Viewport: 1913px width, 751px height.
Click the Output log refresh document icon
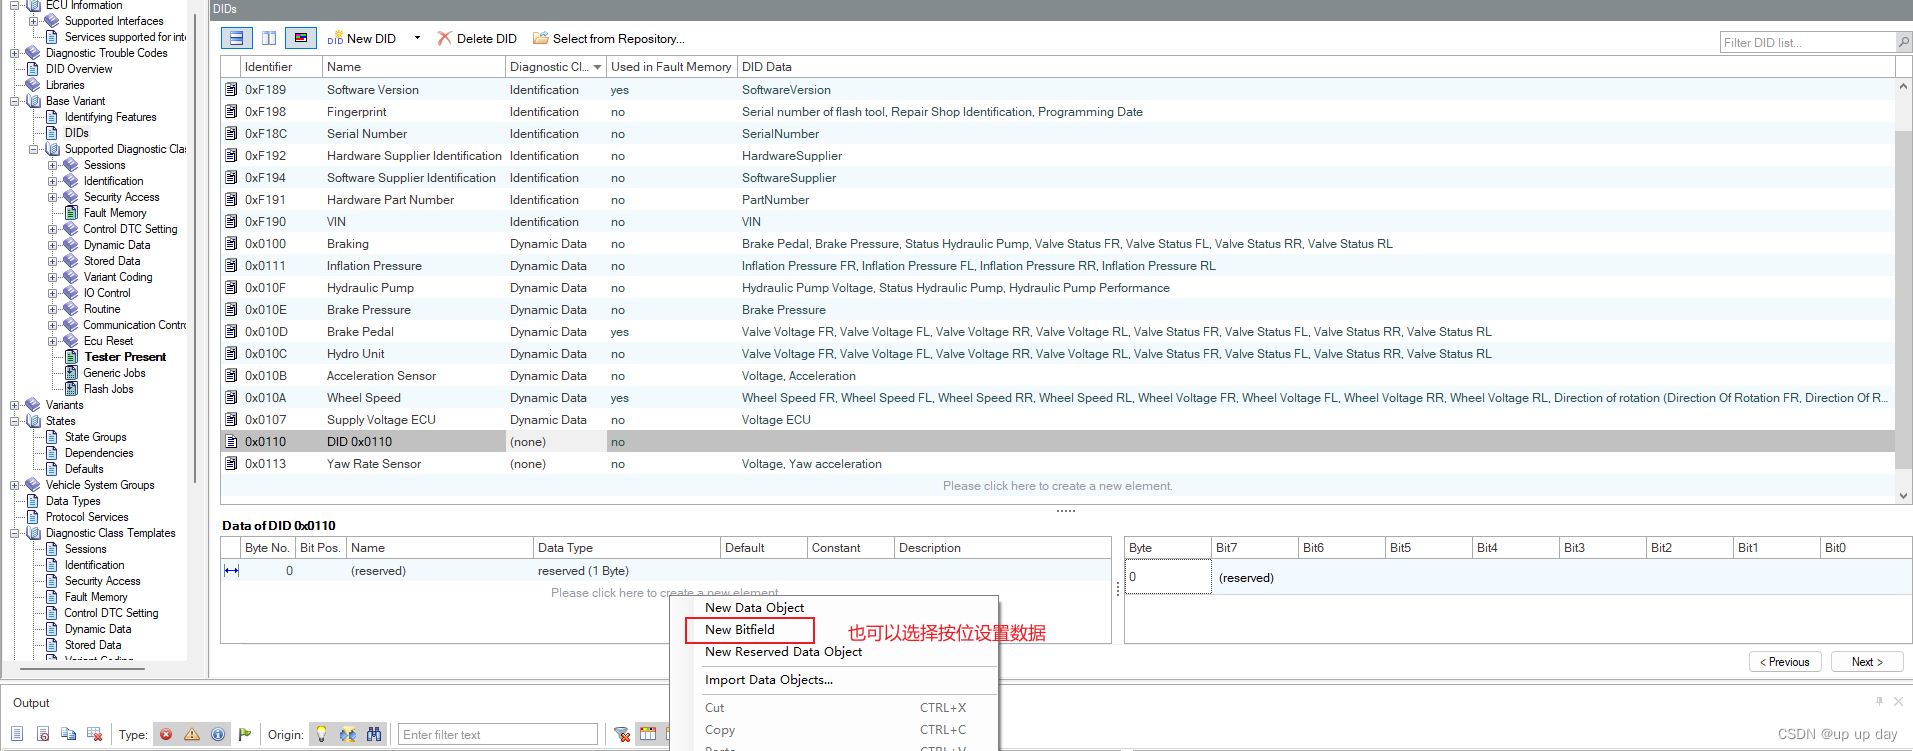43,734
